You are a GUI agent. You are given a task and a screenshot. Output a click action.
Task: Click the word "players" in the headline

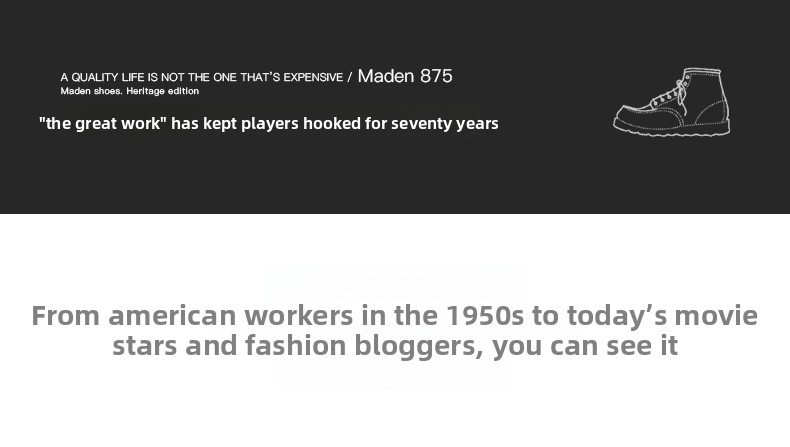pyautogui.click(x=269, y=124)
